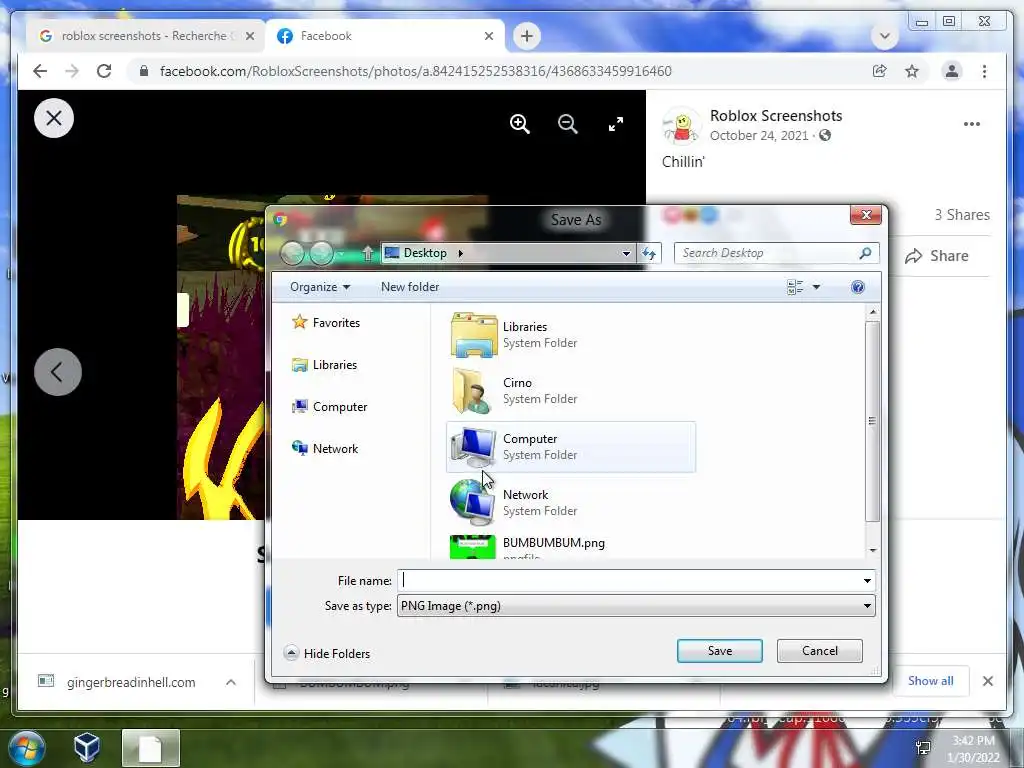Bookmark this page with the star icon

(912, 71)
